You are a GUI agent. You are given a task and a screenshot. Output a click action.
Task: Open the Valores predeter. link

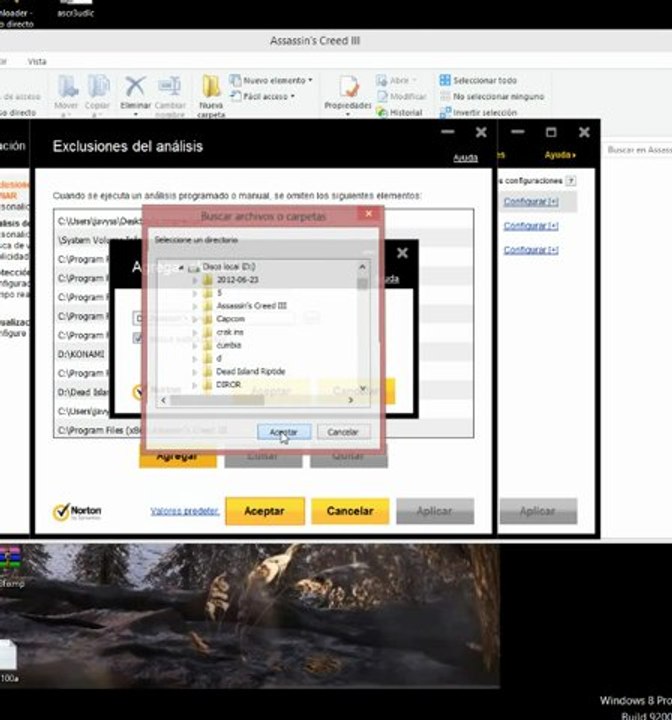tap(184, 511)
